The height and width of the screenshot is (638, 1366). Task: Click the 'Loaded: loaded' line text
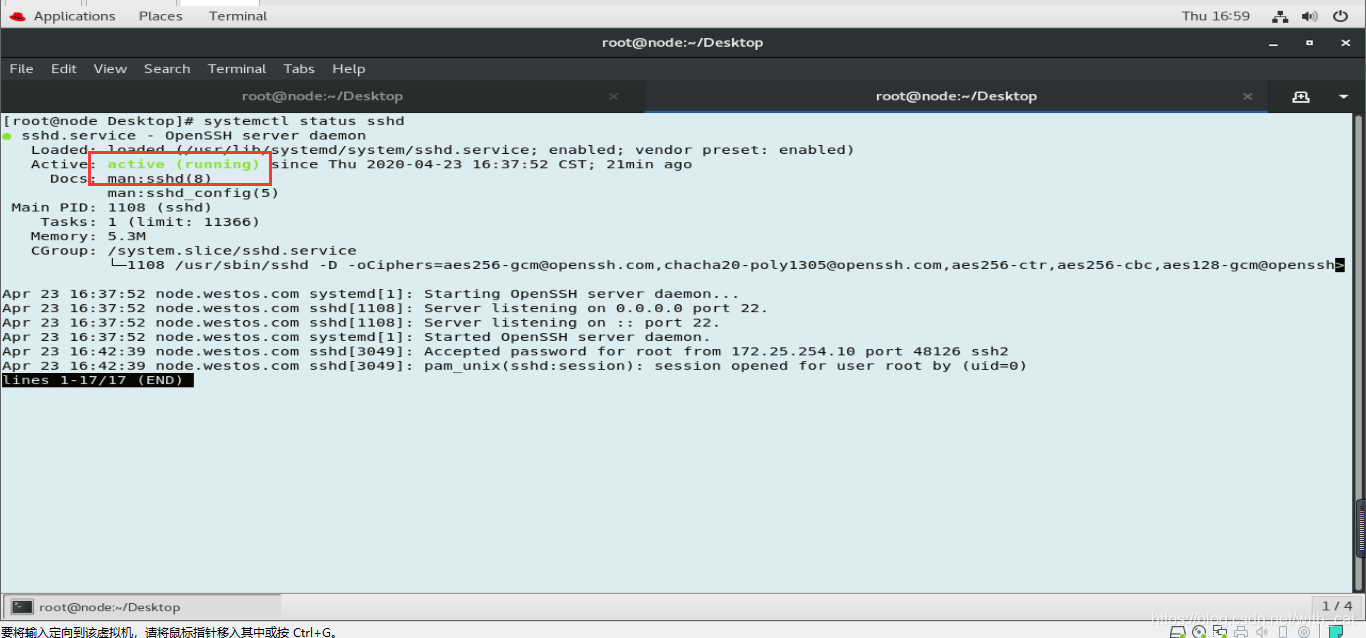click(x=442, y=150)
